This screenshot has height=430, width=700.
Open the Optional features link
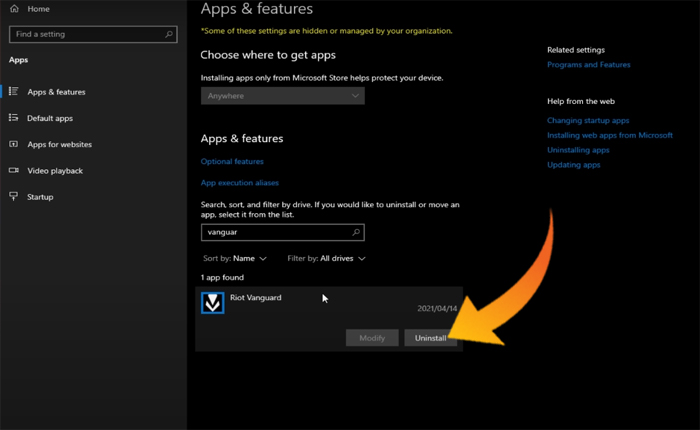tap(232, 161)
